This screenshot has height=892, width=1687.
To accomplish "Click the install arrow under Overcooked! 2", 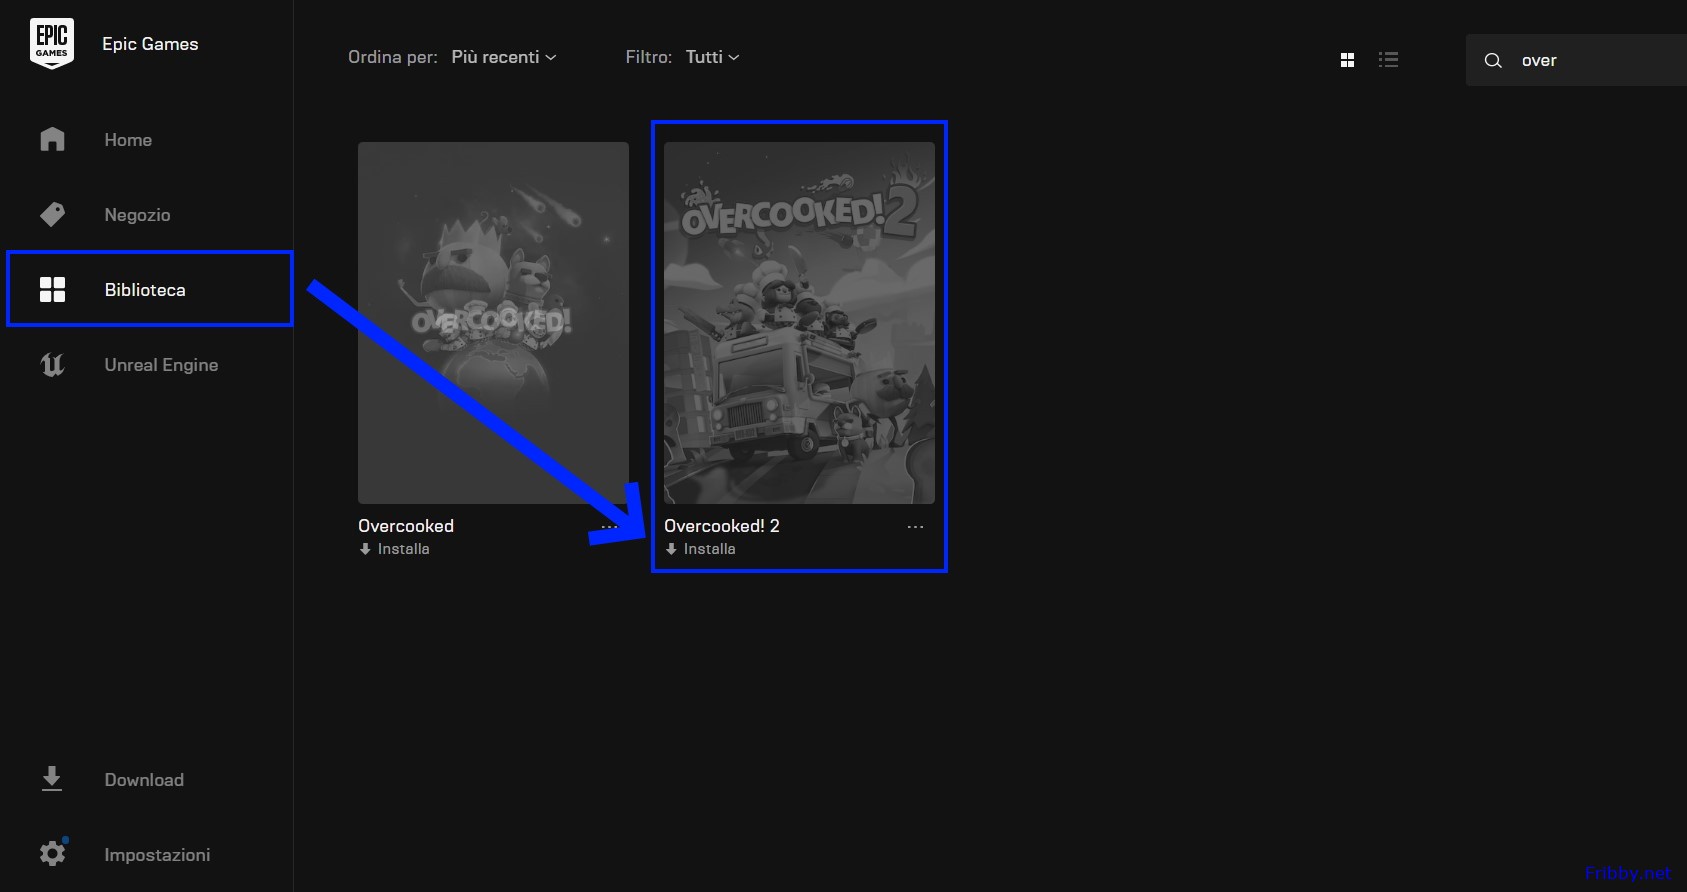I will click(671, 549).
